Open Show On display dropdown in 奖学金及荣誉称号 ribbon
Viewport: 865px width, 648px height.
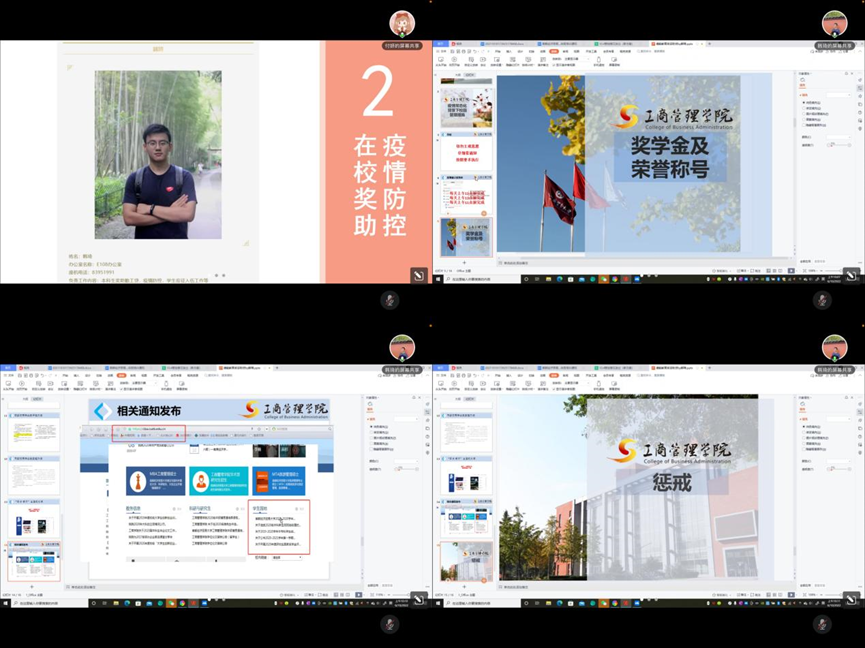coord(576,59)
